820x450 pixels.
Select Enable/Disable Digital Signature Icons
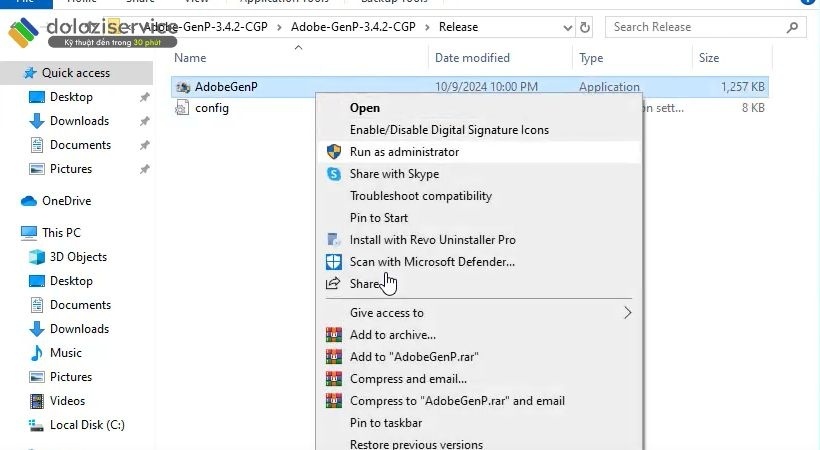pyautogui.click(x=449, y=130)
